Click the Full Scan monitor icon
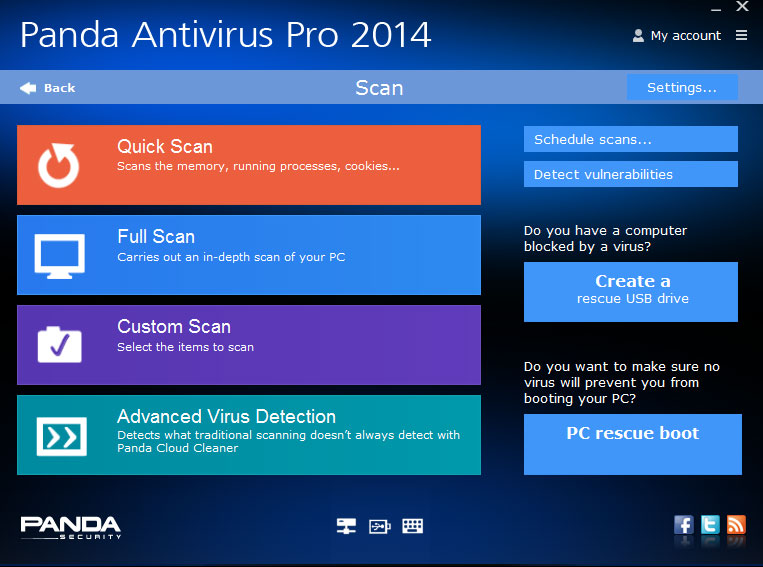Screen dimensions: 763x567 [59, 256]
